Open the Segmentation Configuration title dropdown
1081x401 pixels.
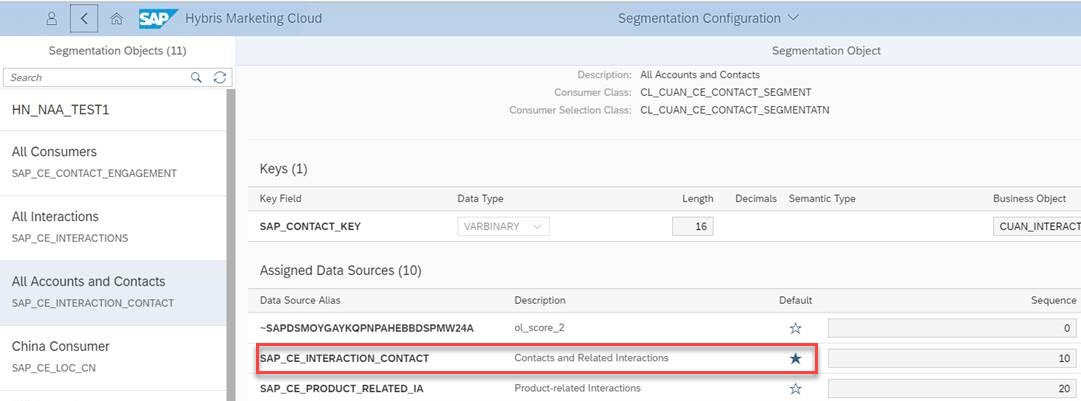(708, 19)
